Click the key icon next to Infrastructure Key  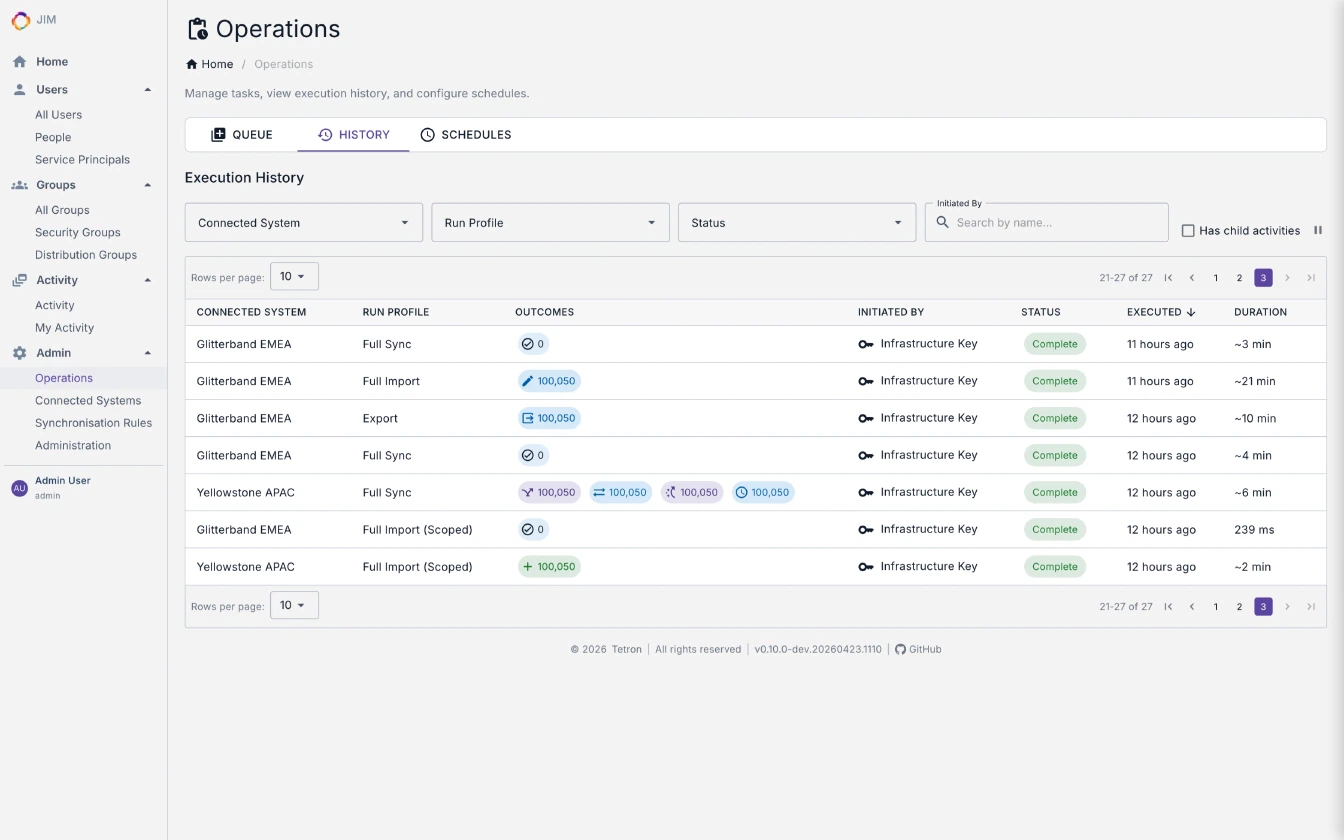tap(865, 343)
